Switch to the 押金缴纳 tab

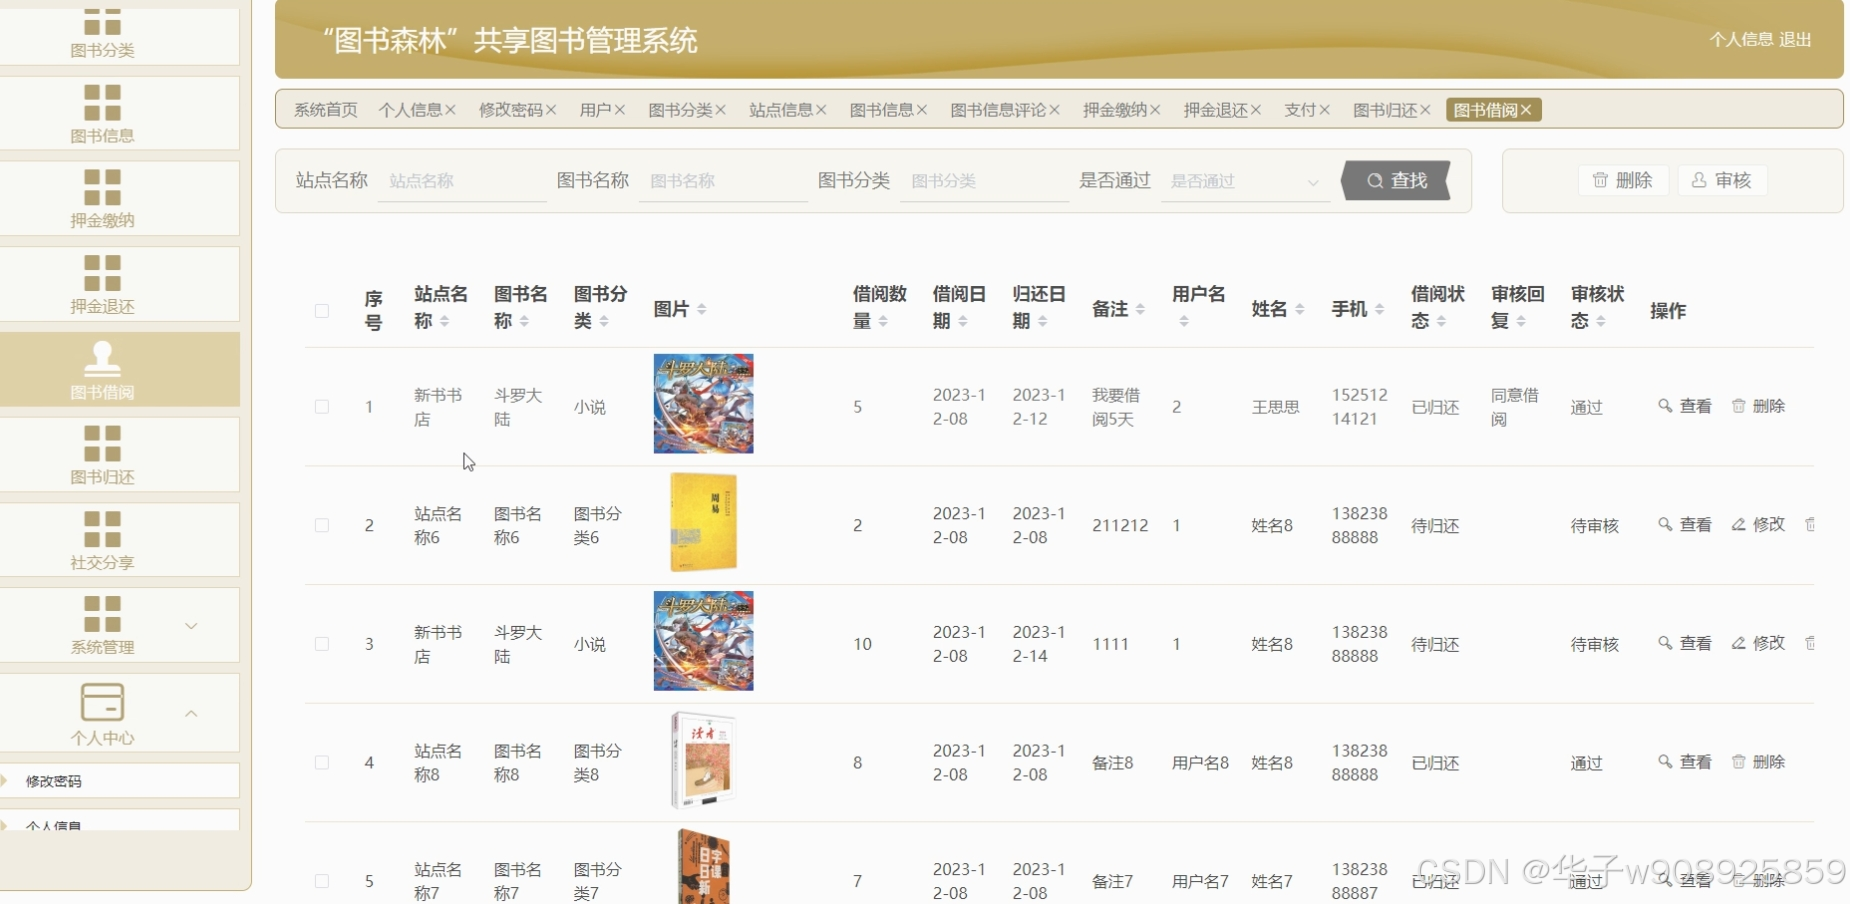pos(1114,110)
